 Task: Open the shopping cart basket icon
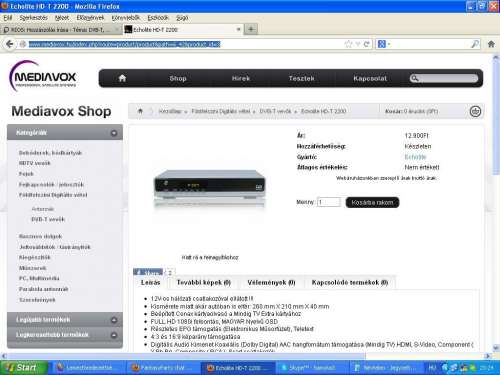(x=475, y=111)
